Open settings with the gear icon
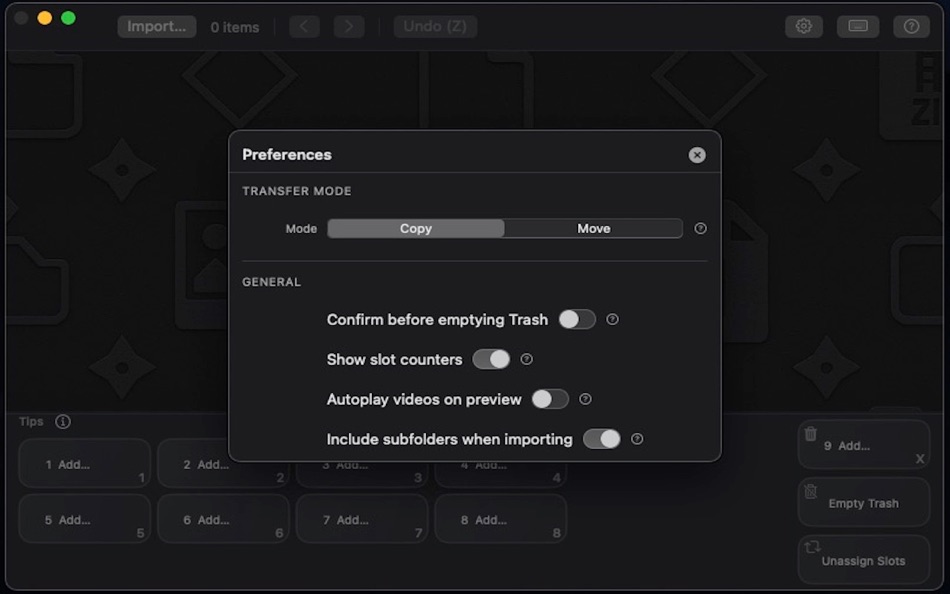The image size is (950, 594). pyautogui.click(x=804, y=26)
